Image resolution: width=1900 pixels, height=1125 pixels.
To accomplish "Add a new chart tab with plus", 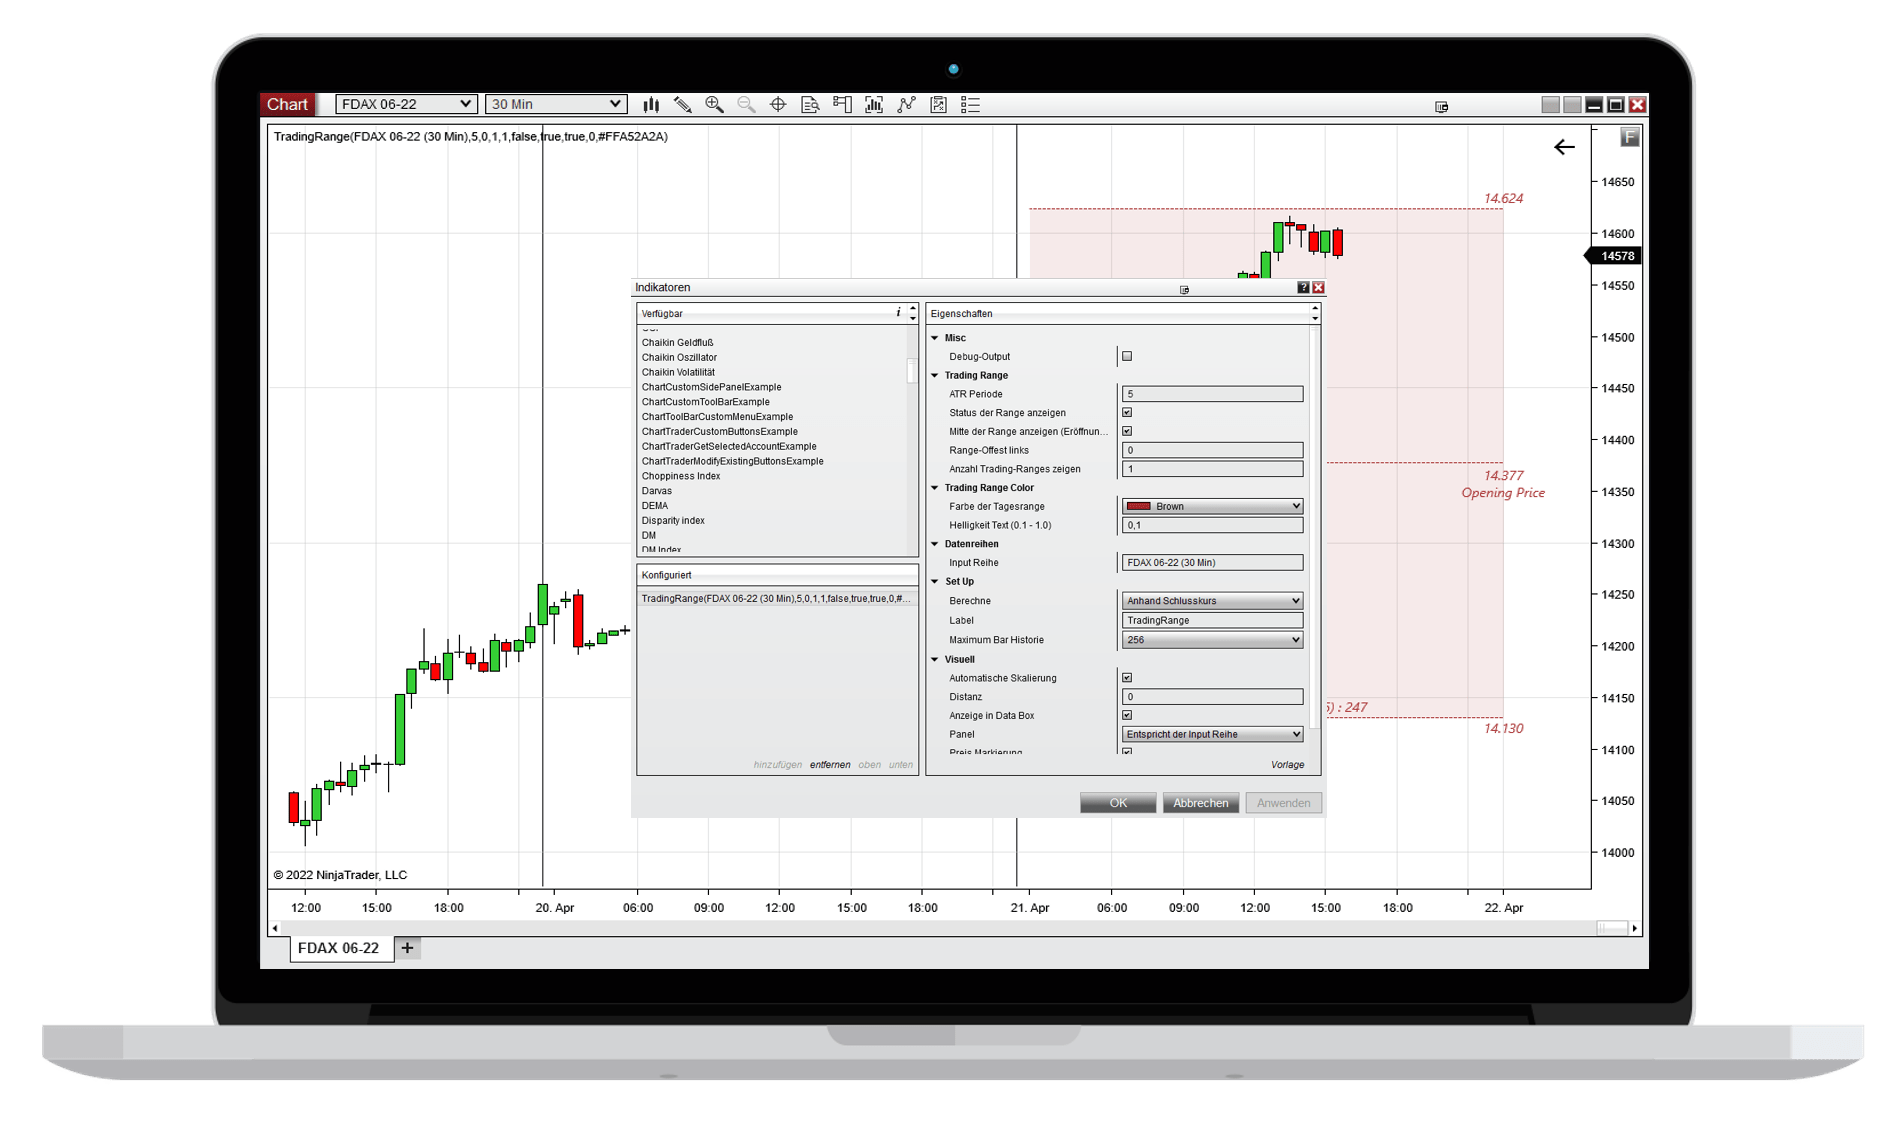I will (407, 948).
